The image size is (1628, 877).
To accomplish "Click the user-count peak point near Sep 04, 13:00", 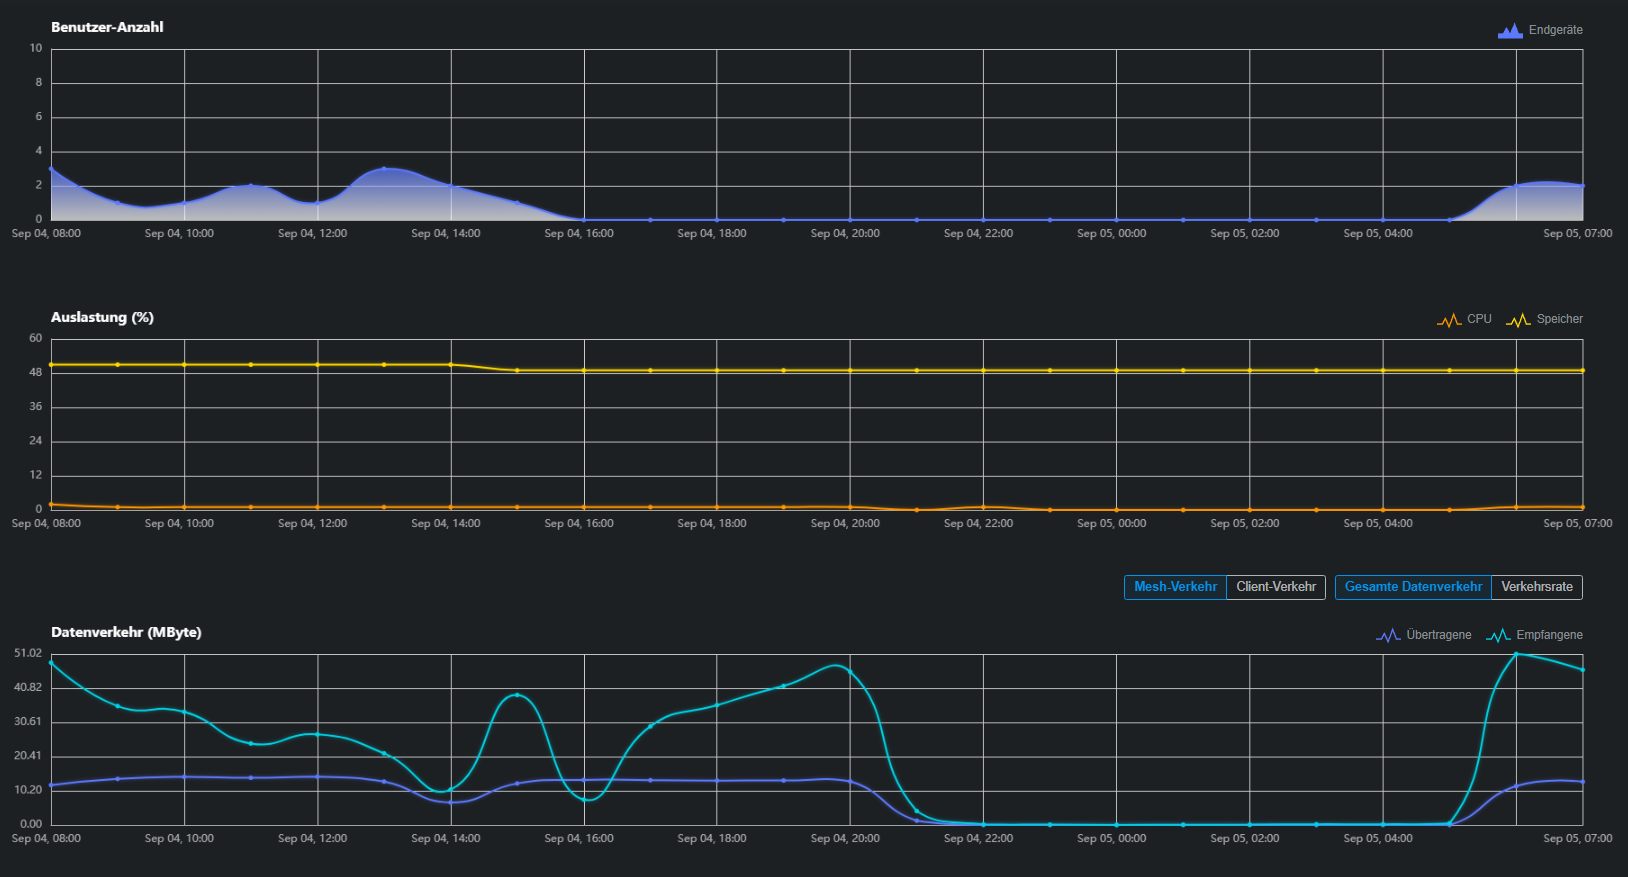I will (x=384, y=169).
